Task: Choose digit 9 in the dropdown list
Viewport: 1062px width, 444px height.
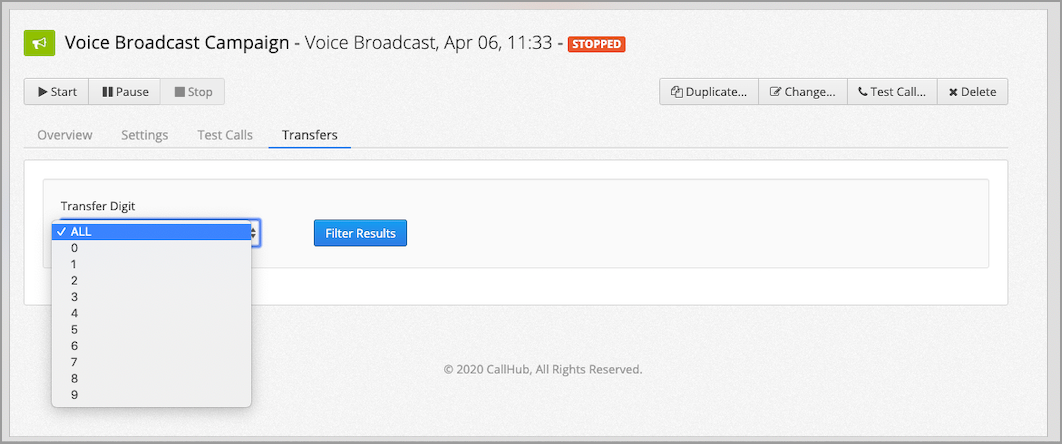Action: (151, 395)
